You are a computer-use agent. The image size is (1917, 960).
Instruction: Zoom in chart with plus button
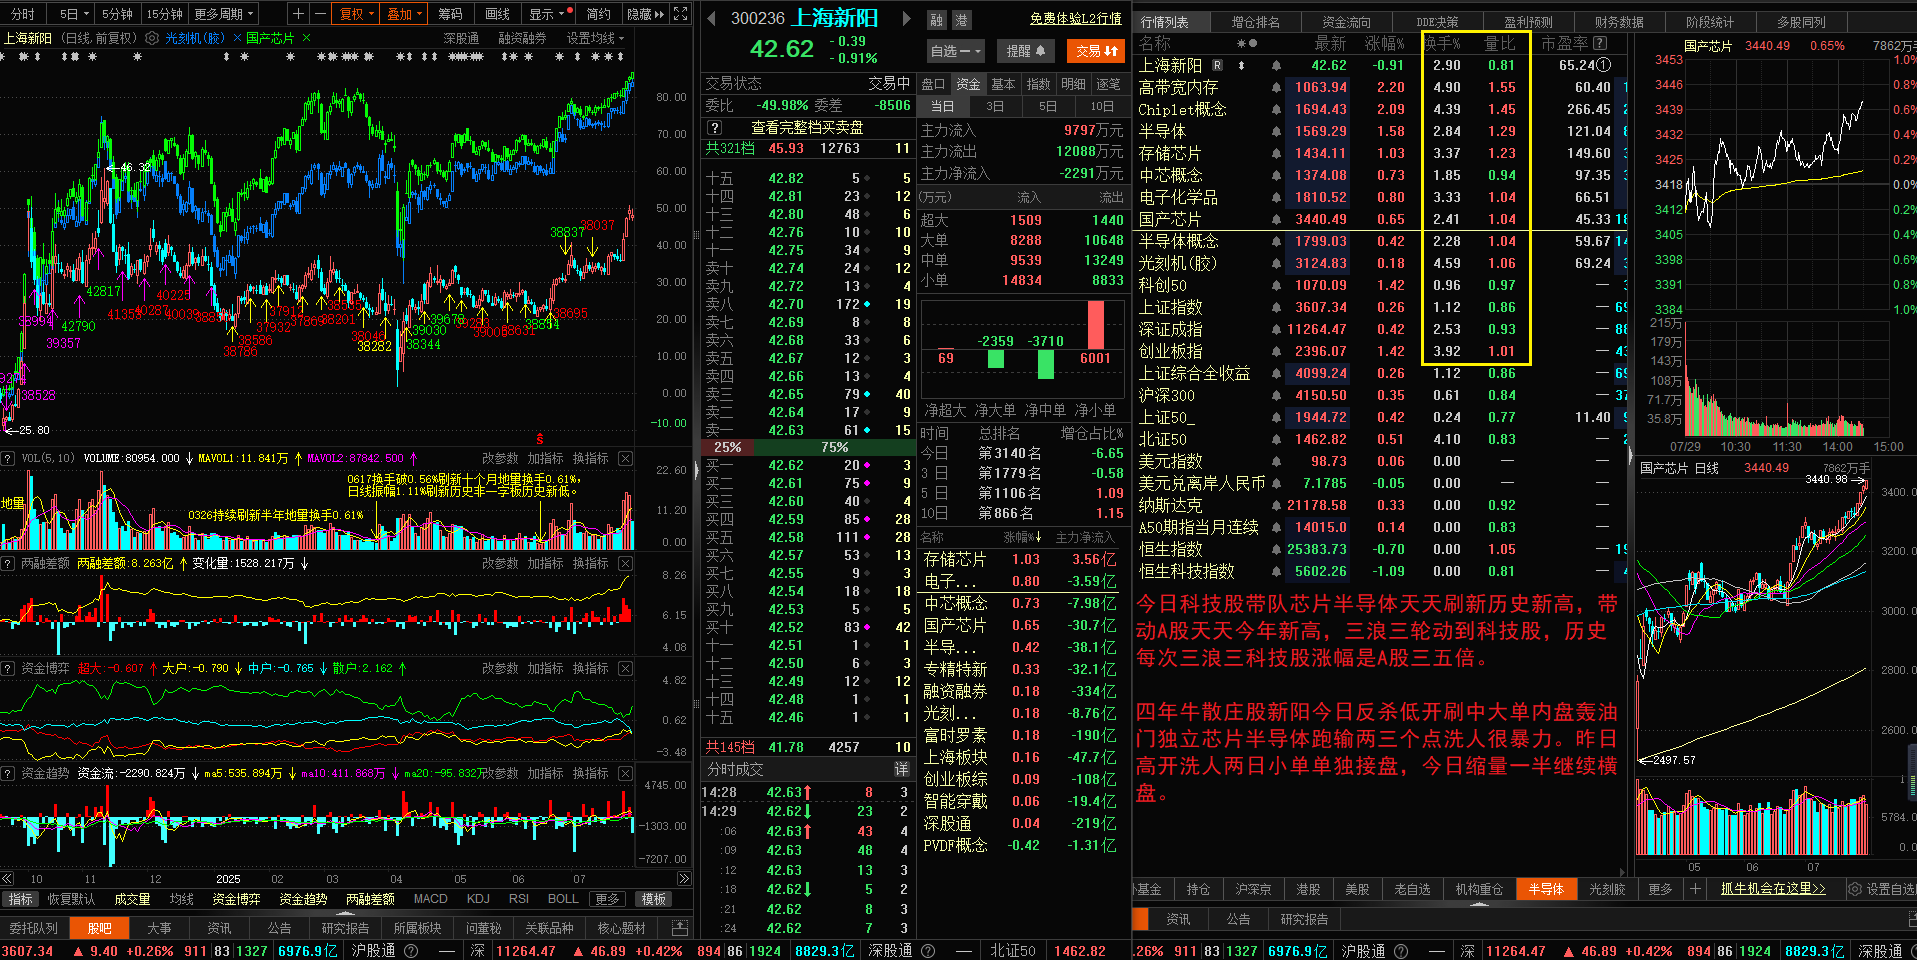click(298, 14)
